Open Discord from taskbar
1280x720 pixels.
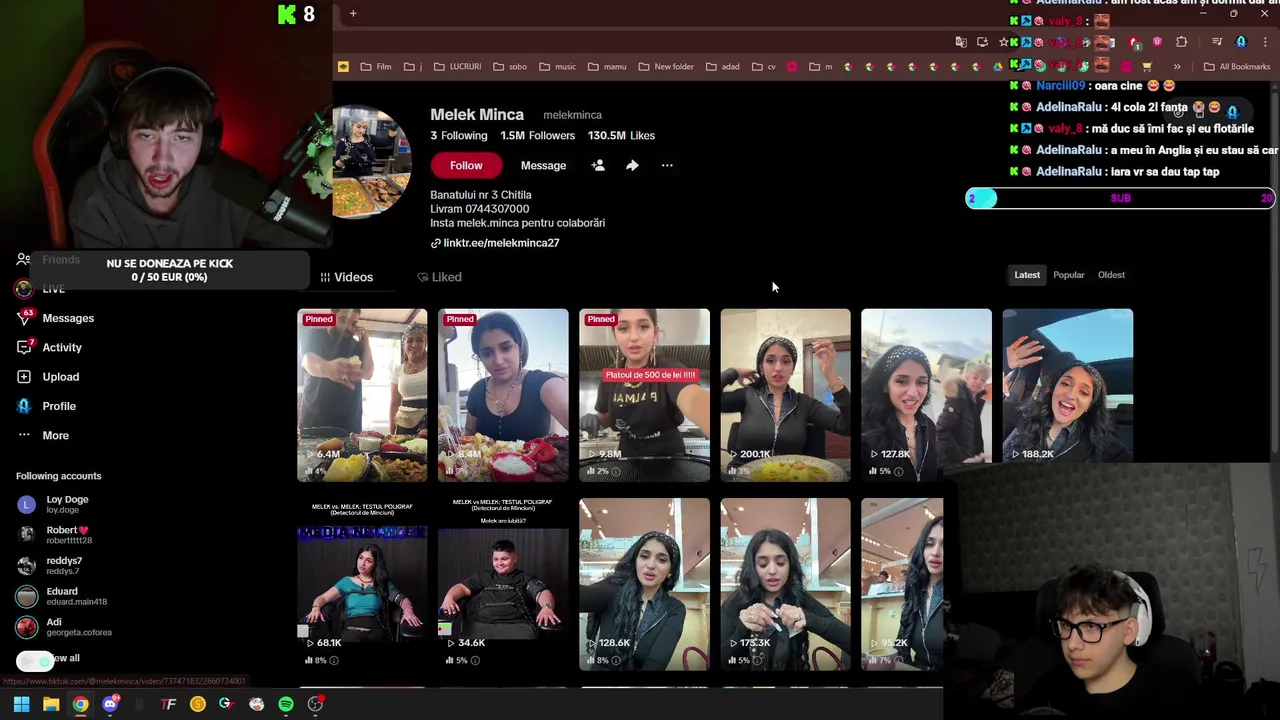tap(110, 704)
